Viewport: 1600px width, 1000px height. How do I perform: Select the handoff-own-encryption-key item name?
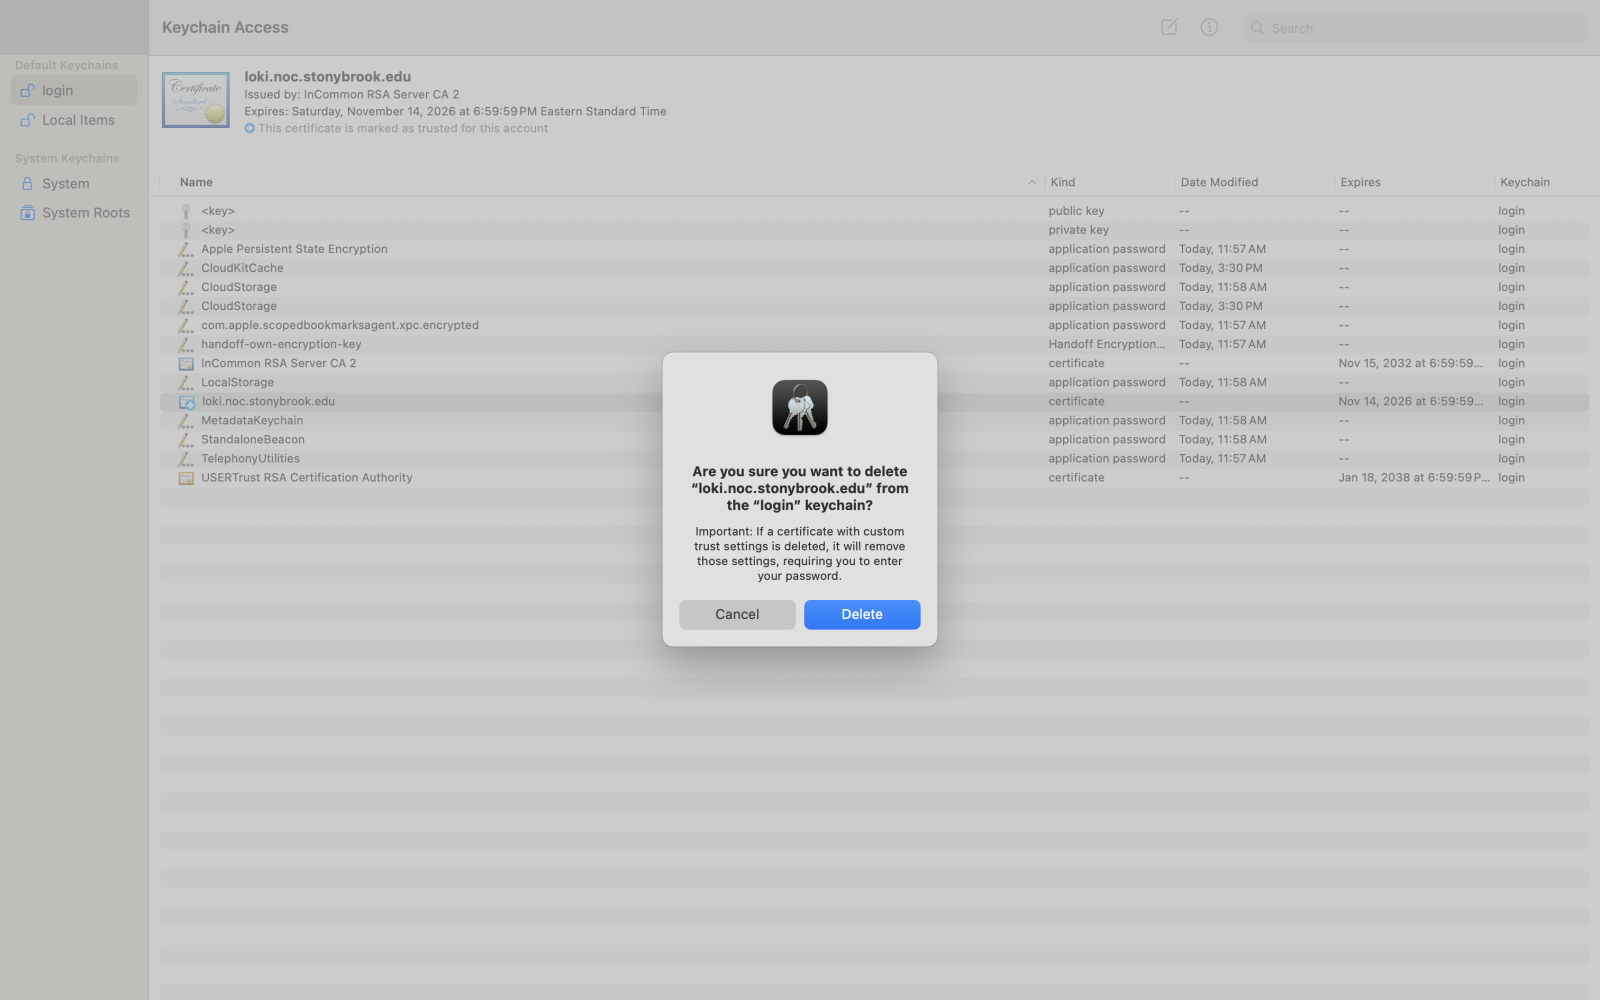281,344
